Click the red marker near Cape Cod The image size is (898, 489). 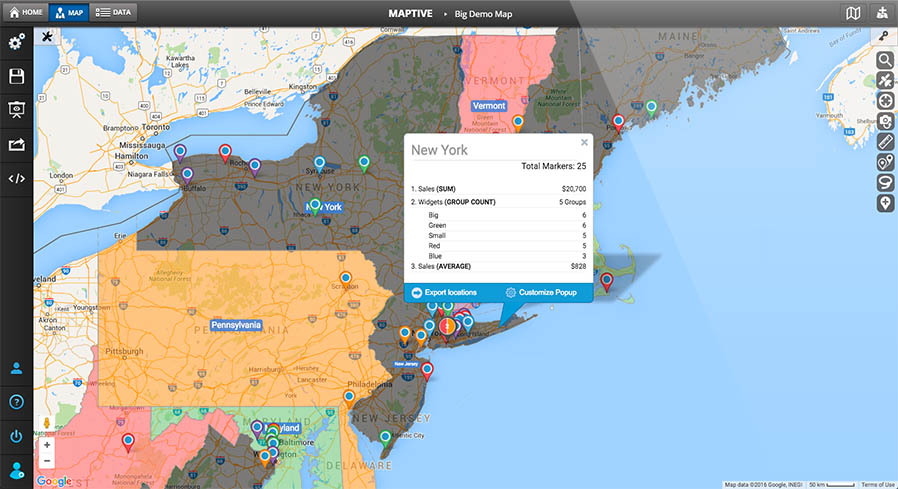(x=606, y=282)
